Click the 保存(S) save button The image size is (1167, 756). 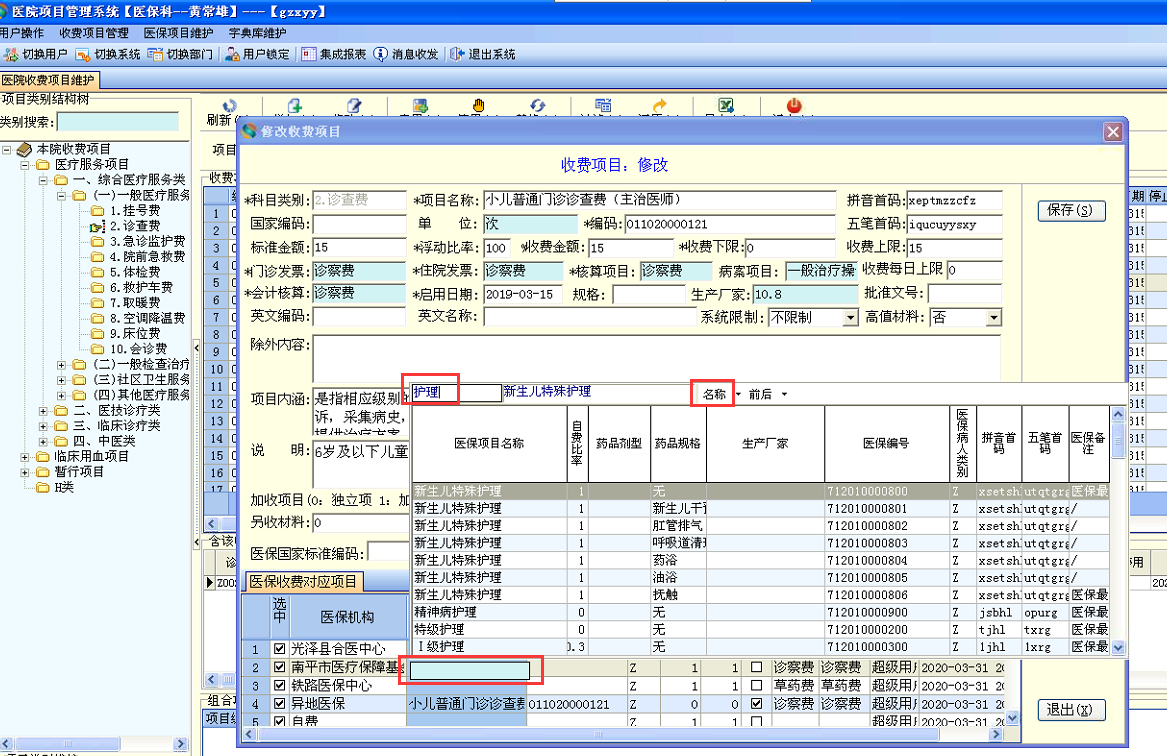click(1071, 211)
